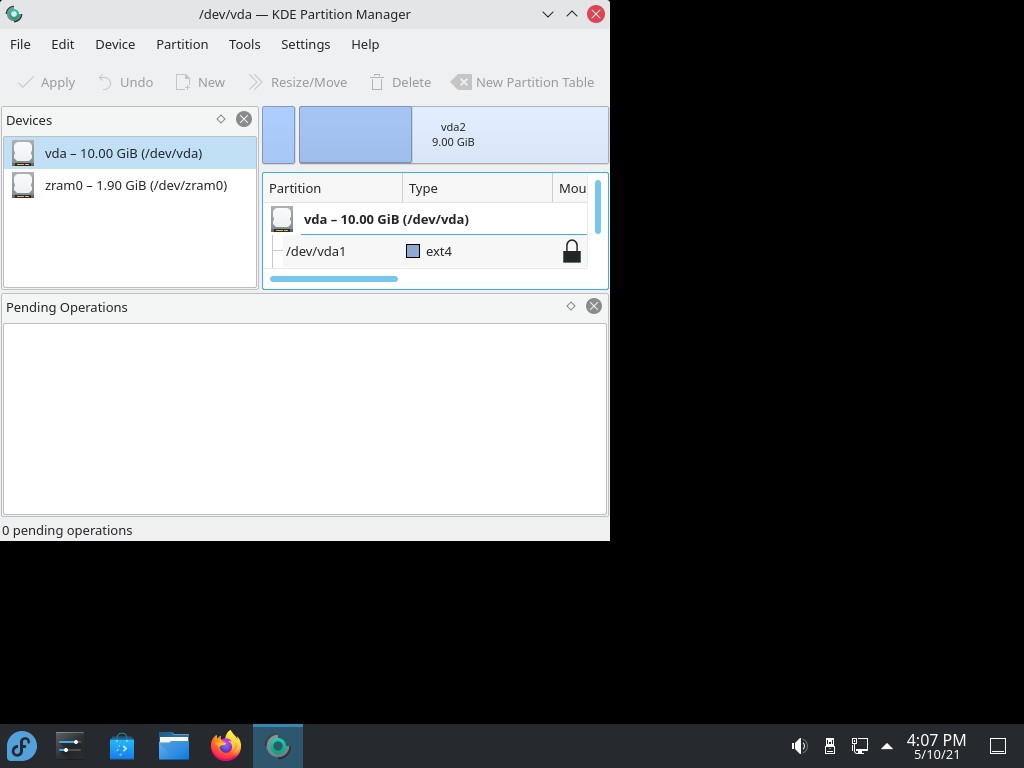Maximize the Partition Manager window
This screenshot has width=1024, height=768.
tap(571, 14)
